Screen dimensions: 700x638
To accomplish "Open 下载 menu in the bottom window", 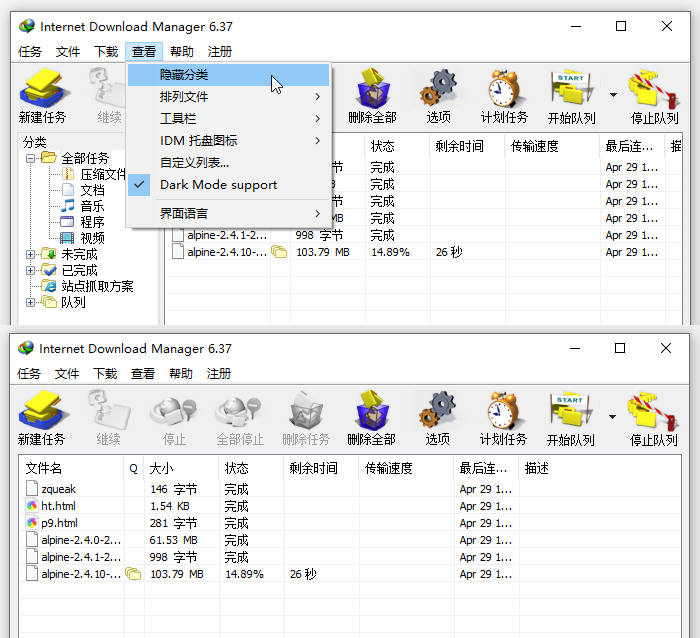I will [105, 374].
